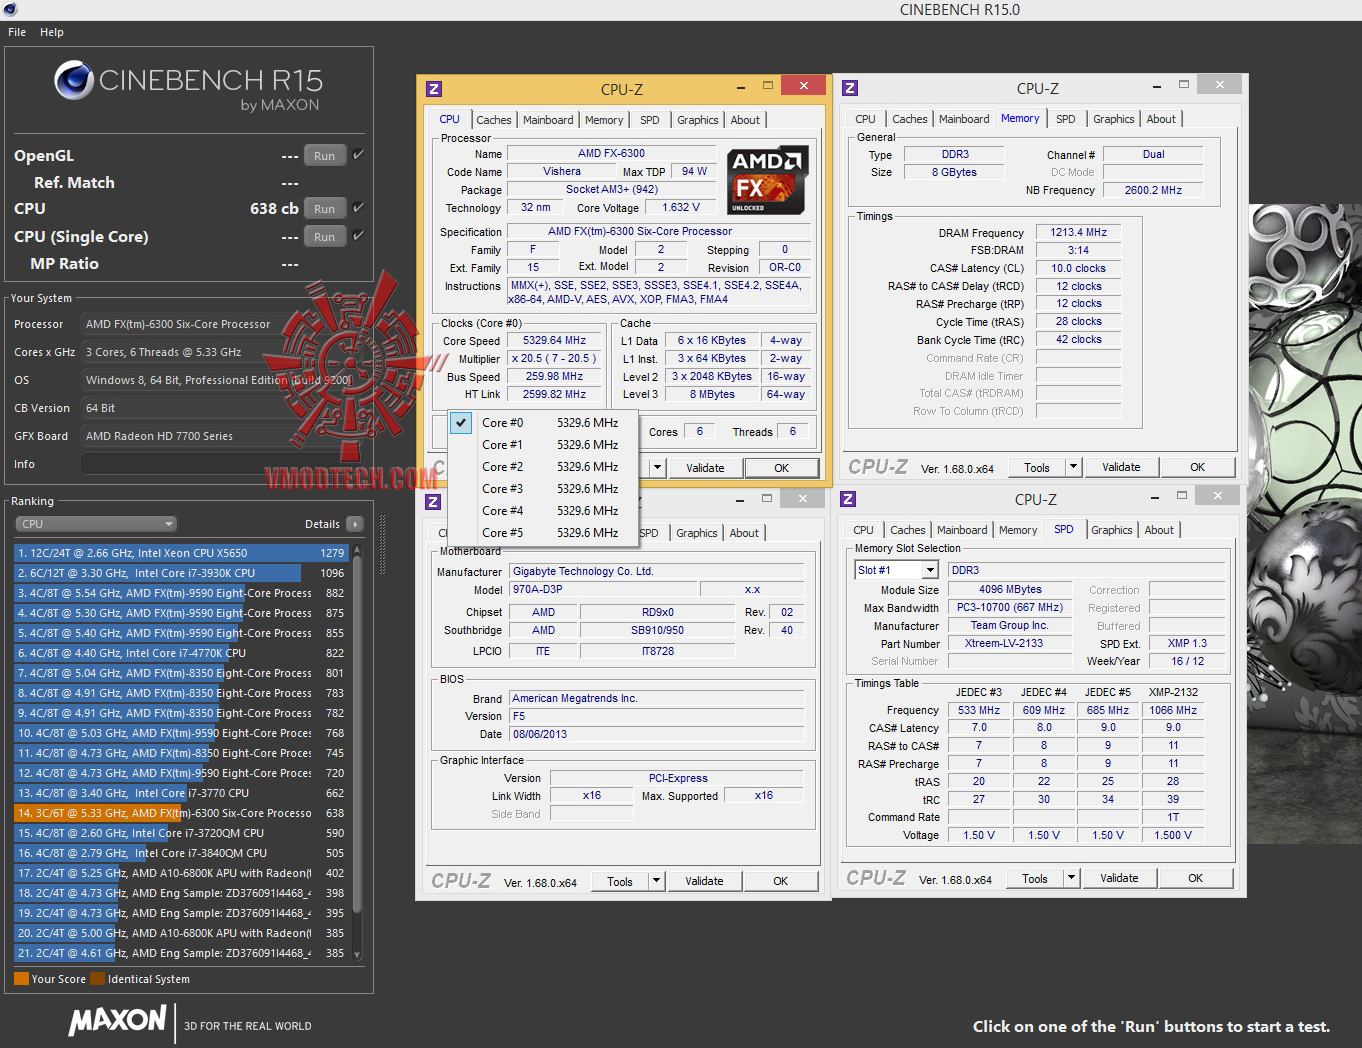Click the Z icon of the CPU-Z motherboard window
This screenshot has width=1362, height=1048.
click(x=434, y=501)
